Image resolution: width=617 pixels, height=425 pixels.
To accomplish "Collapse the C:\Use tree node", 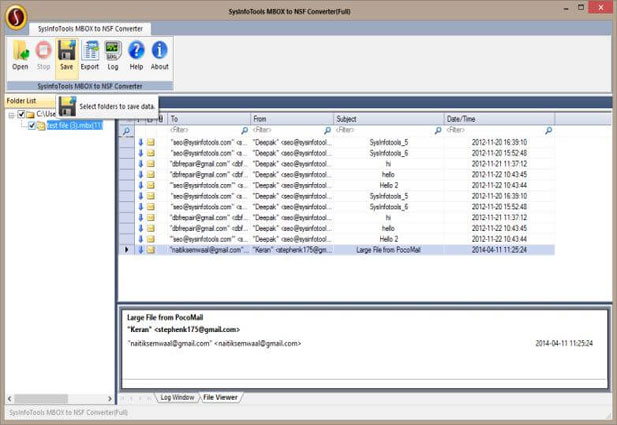I will coord(11,115).
